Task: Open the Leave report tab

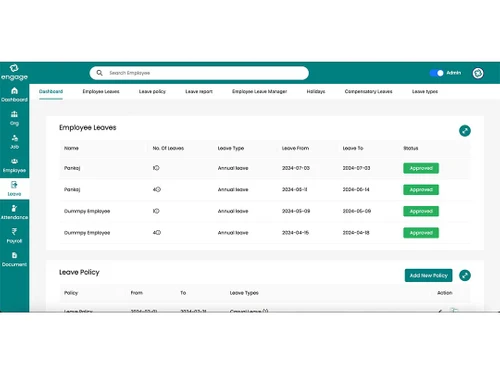Action: pos(199,91)
